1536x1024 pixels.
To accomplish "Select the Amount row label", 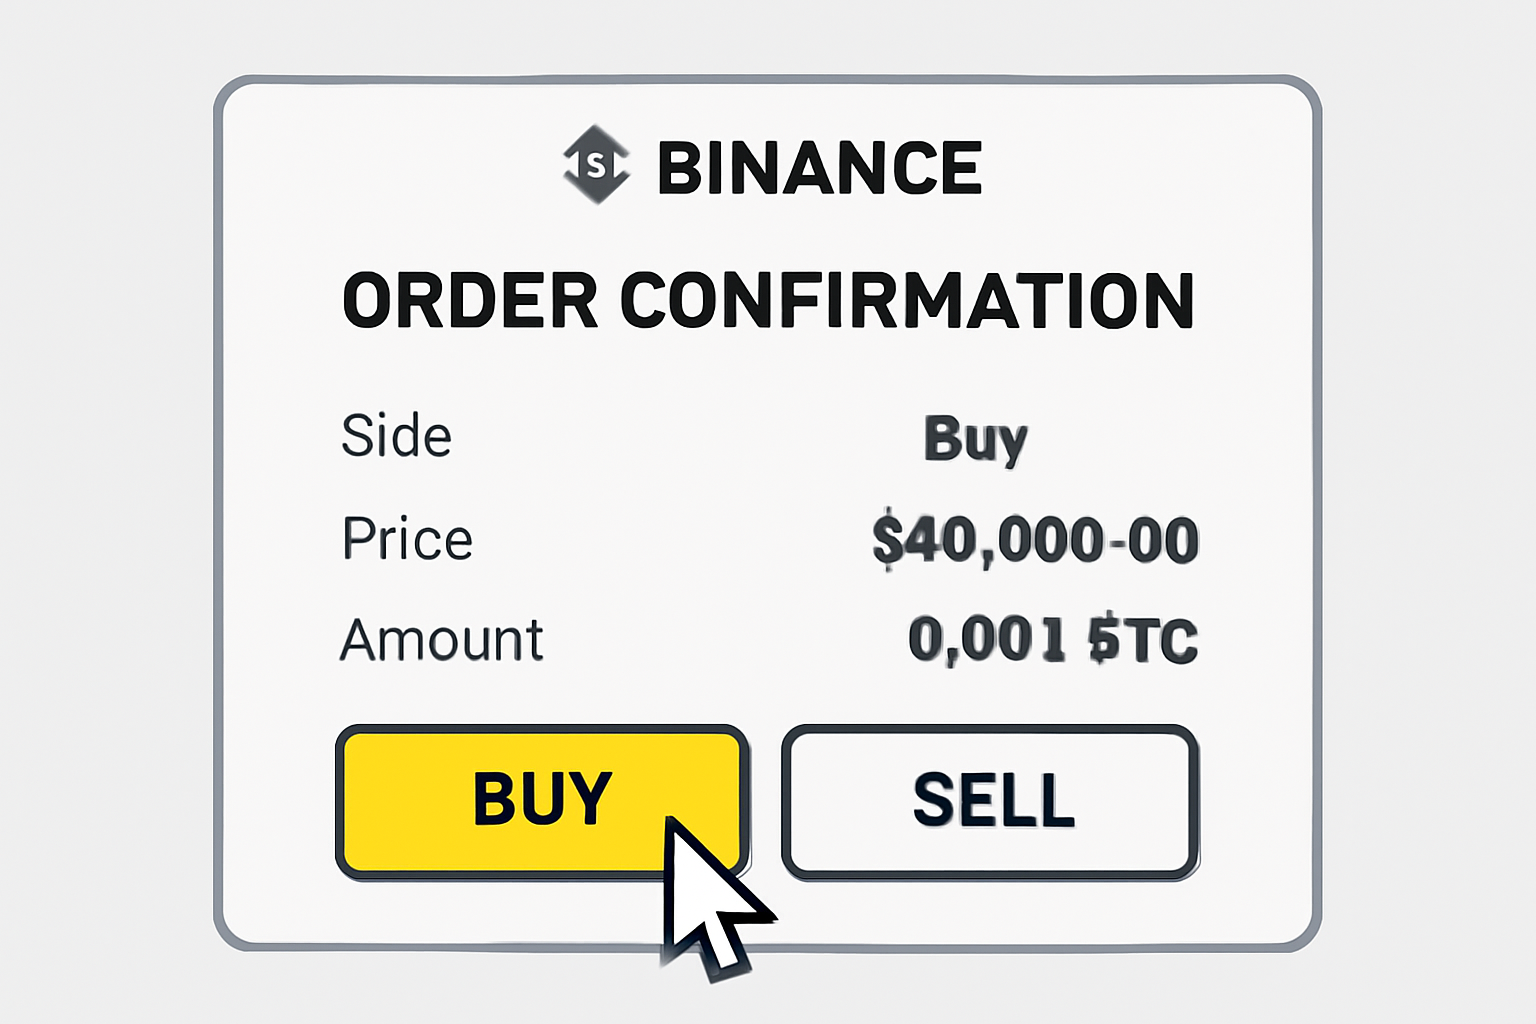I will coord(441,640).
